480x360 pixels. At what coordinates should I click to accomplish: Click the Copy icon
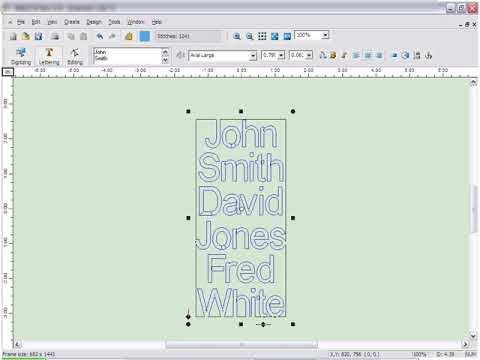71,36
